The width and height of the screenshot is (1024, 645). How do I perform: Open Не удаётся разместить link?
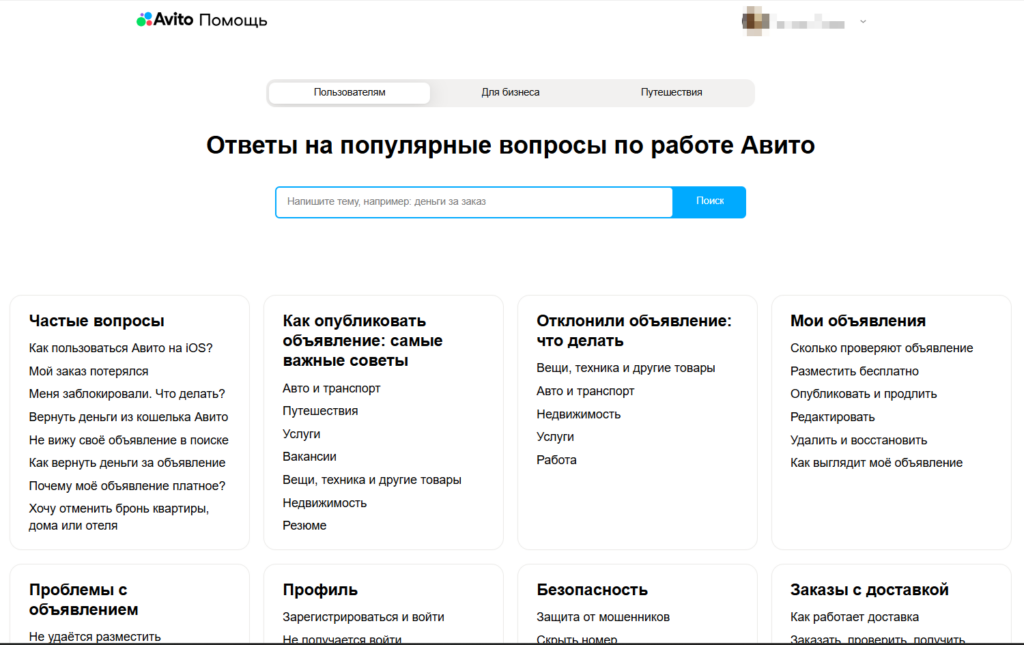pyautogui.click(x=95, y=637)
